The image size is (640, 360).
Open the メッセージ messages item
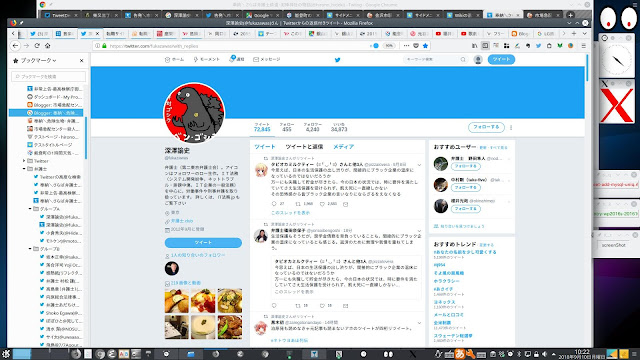(x=267, y=60)
